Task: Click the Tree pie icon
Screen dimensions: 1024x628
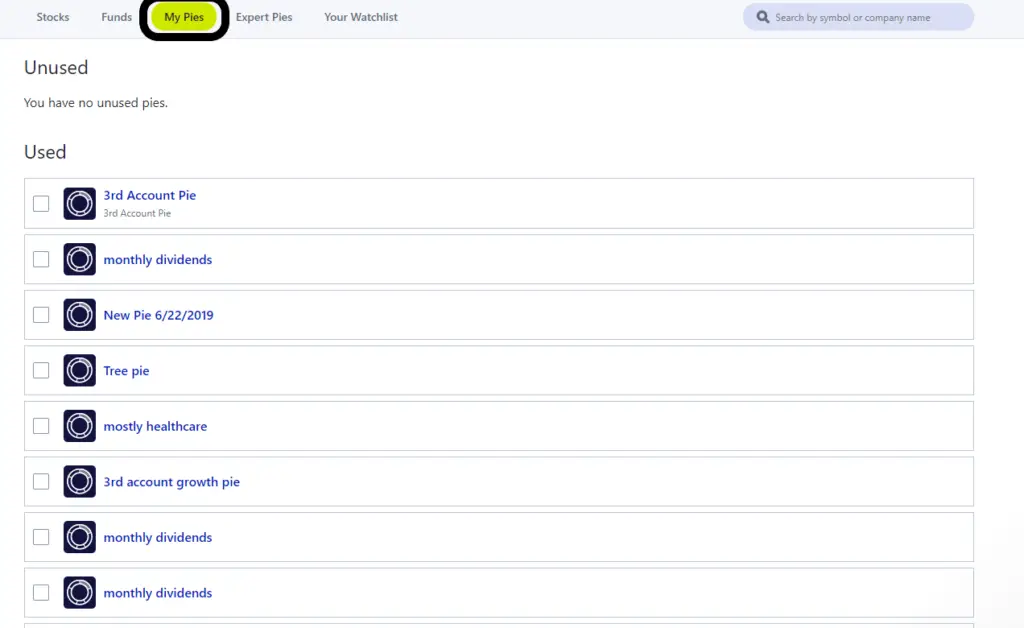Action: click(80, 370)
